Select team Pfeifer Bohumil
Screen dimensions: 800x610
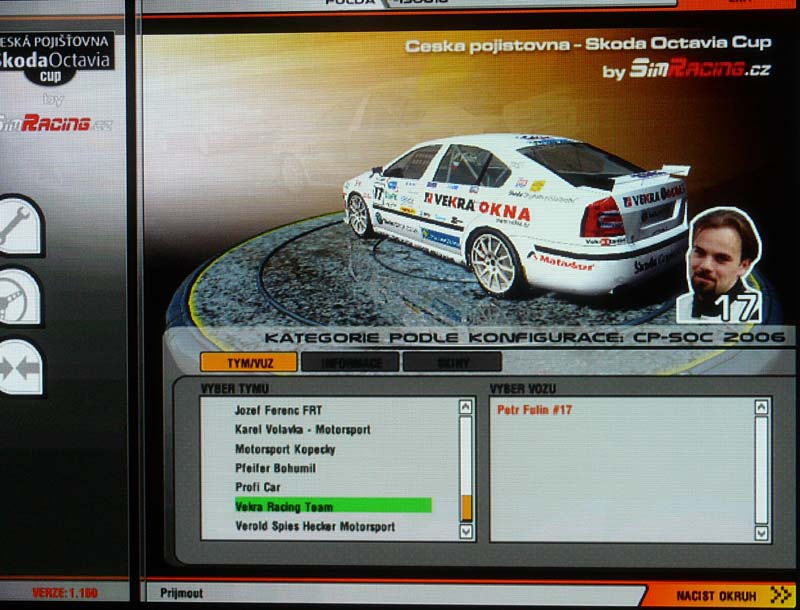tap(275, 468)
